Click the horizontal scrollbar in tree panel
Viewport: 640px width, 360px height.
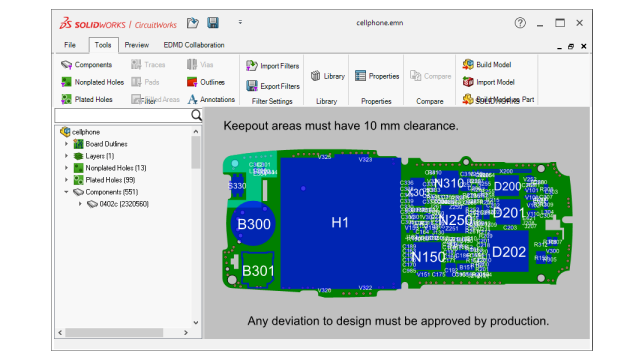click(114, 333)
